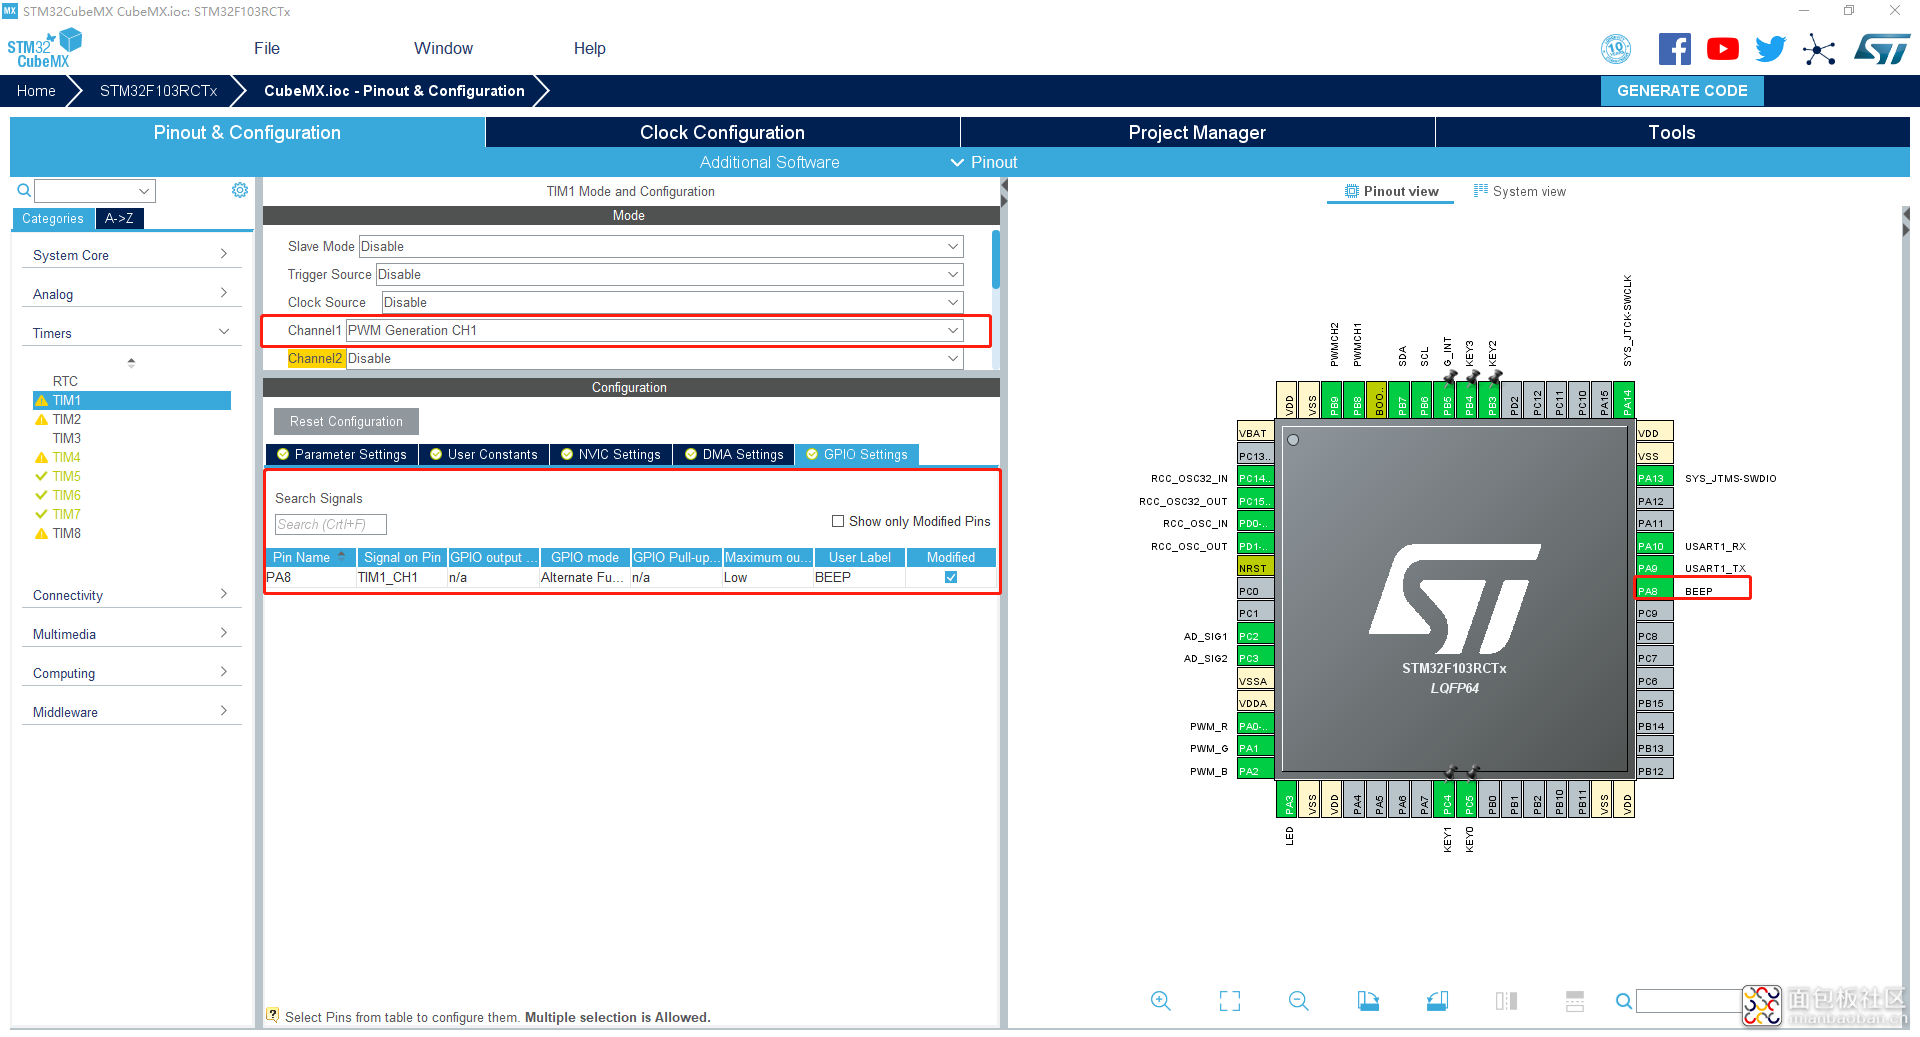Expand the Middleware category
1920x1037 pixels.
tap(131, 712)
